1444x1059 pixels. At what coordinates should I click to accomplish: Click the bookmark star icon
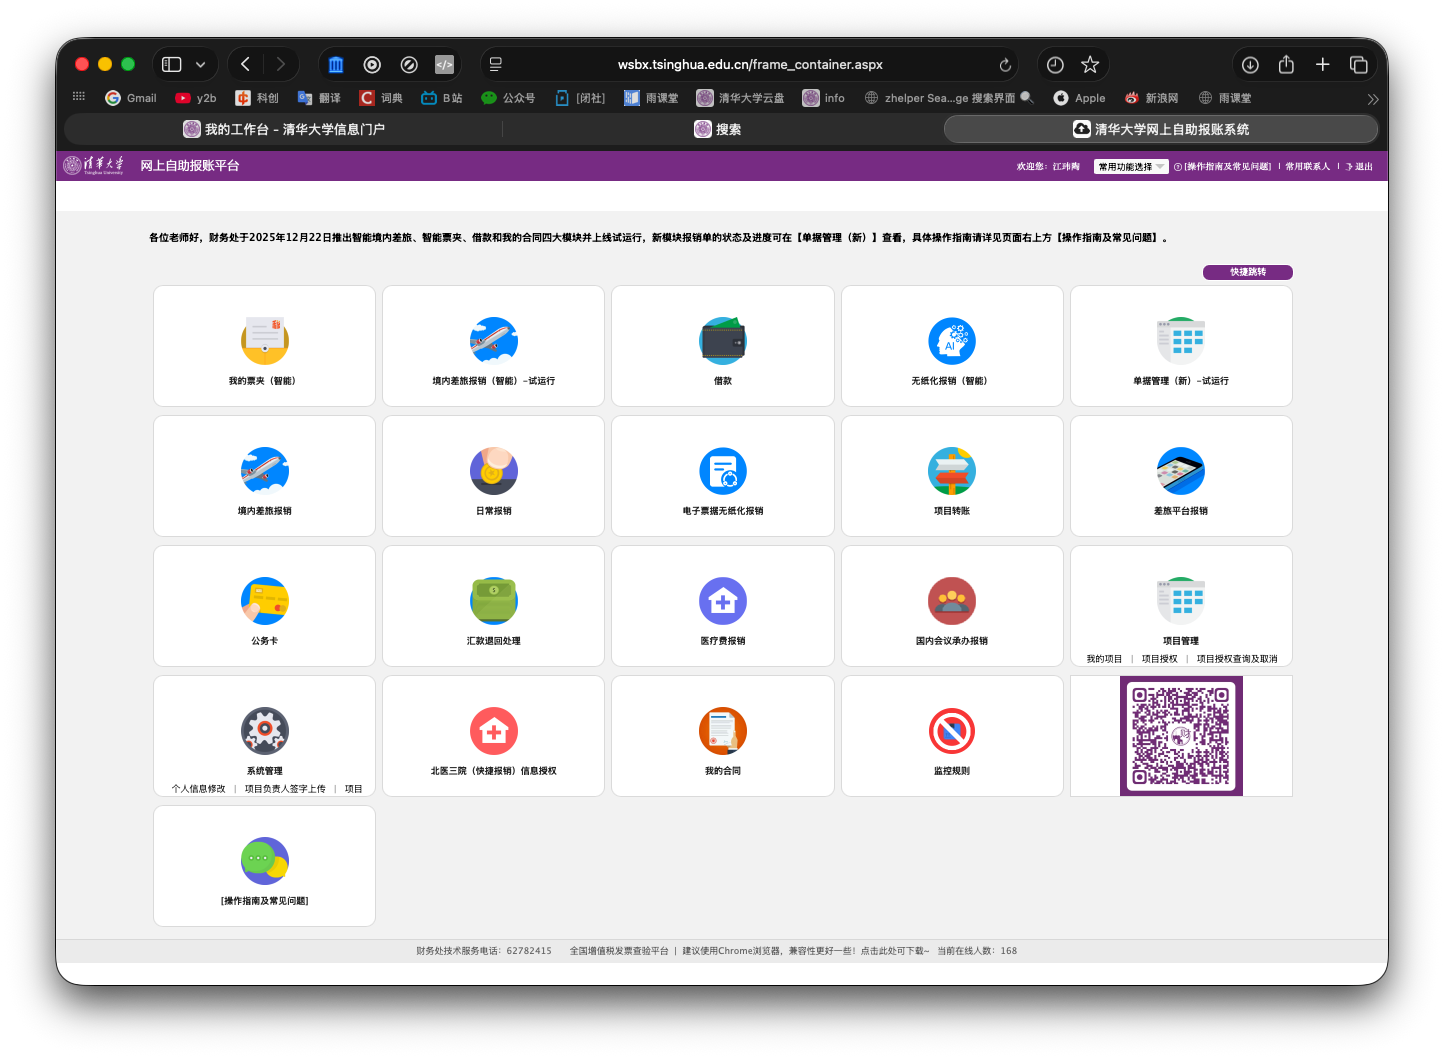pos(1090,64)
